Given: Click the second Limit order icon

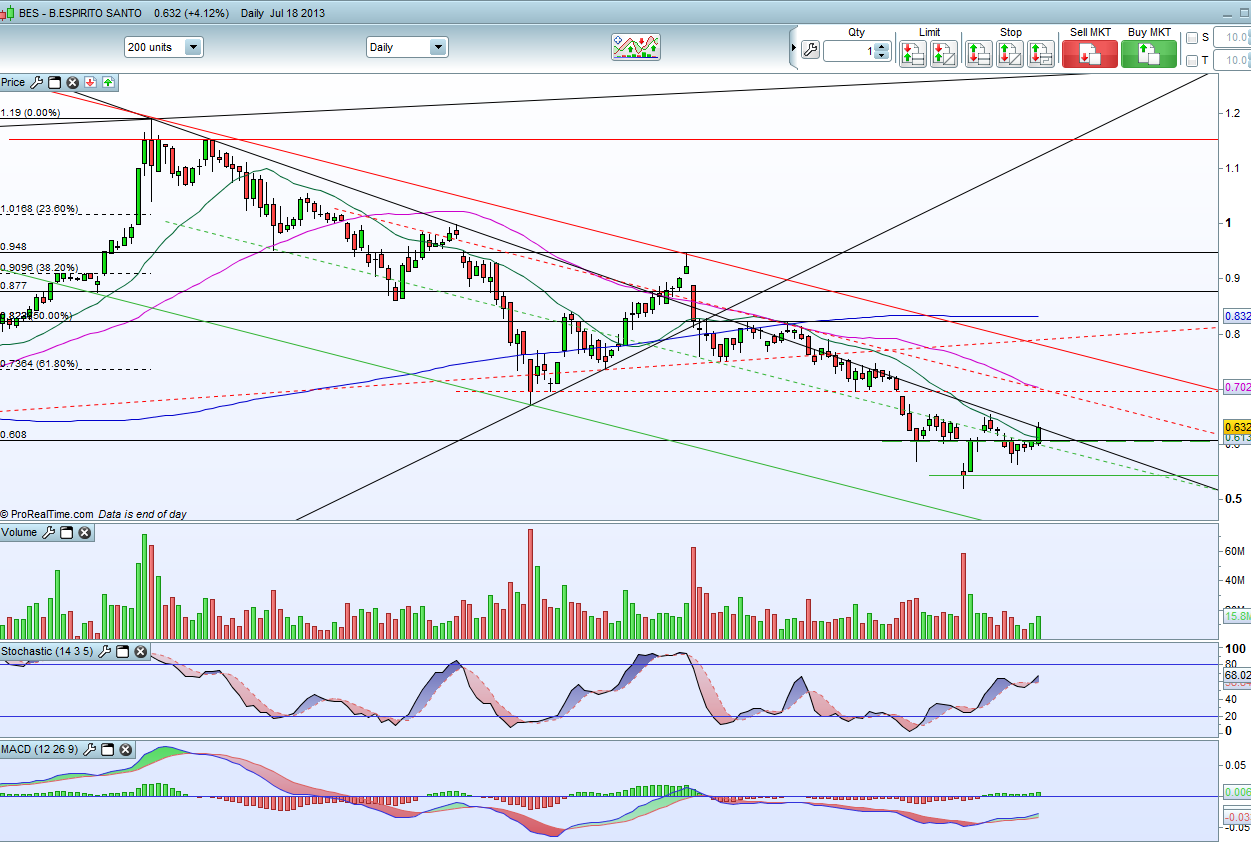Looking at the screenshot, I should [x=943, y=53].
